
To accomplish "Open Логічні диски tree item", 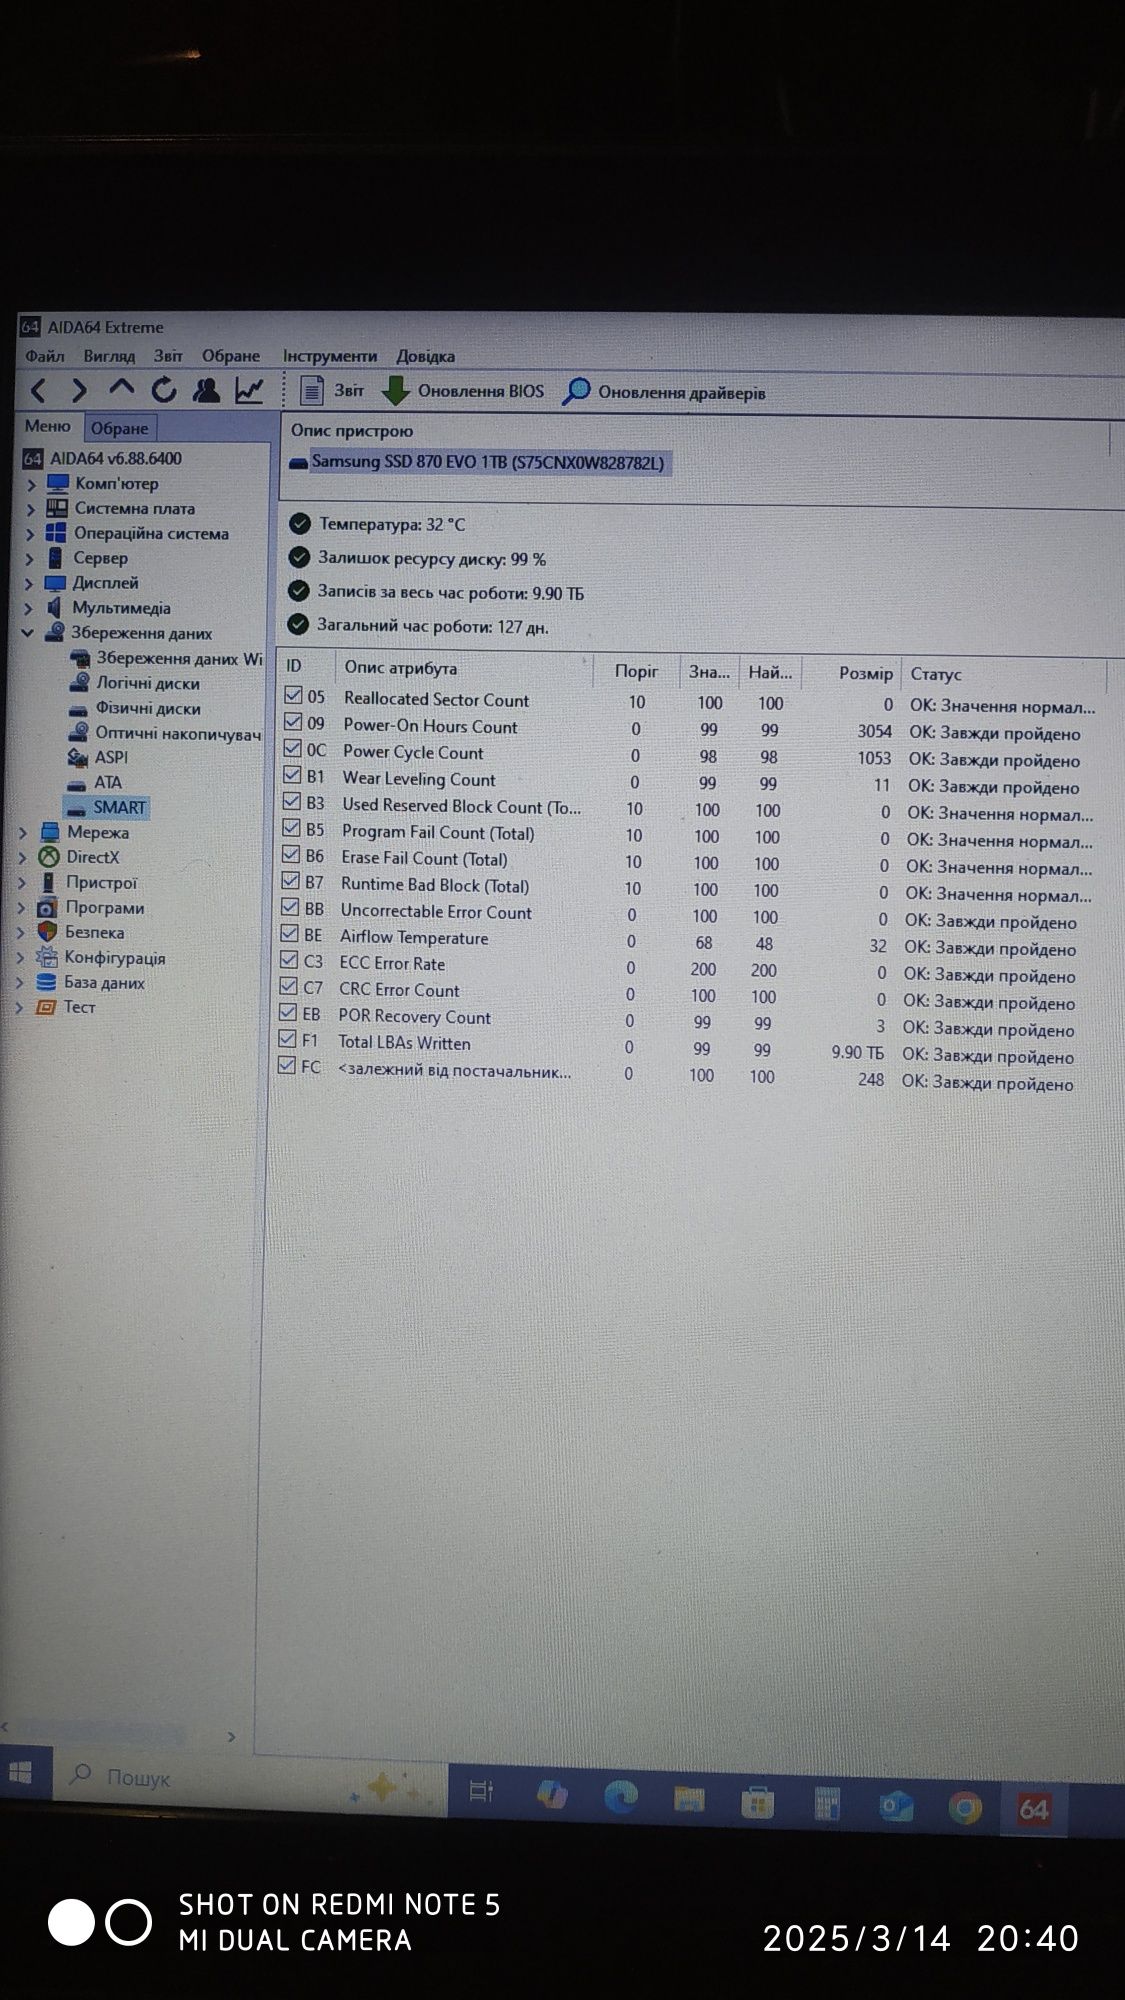I will coord(135,683).
